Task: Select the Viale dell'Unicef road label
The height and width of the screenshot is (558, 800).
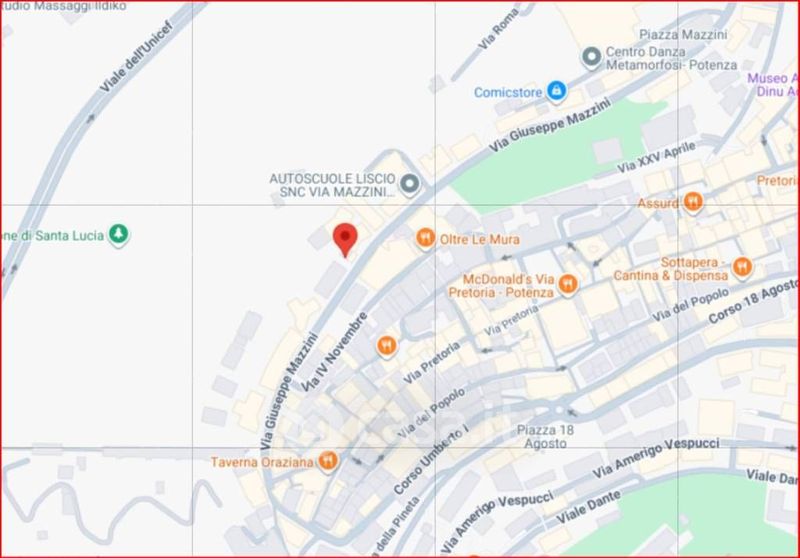Action: click(x=136, y=57)
